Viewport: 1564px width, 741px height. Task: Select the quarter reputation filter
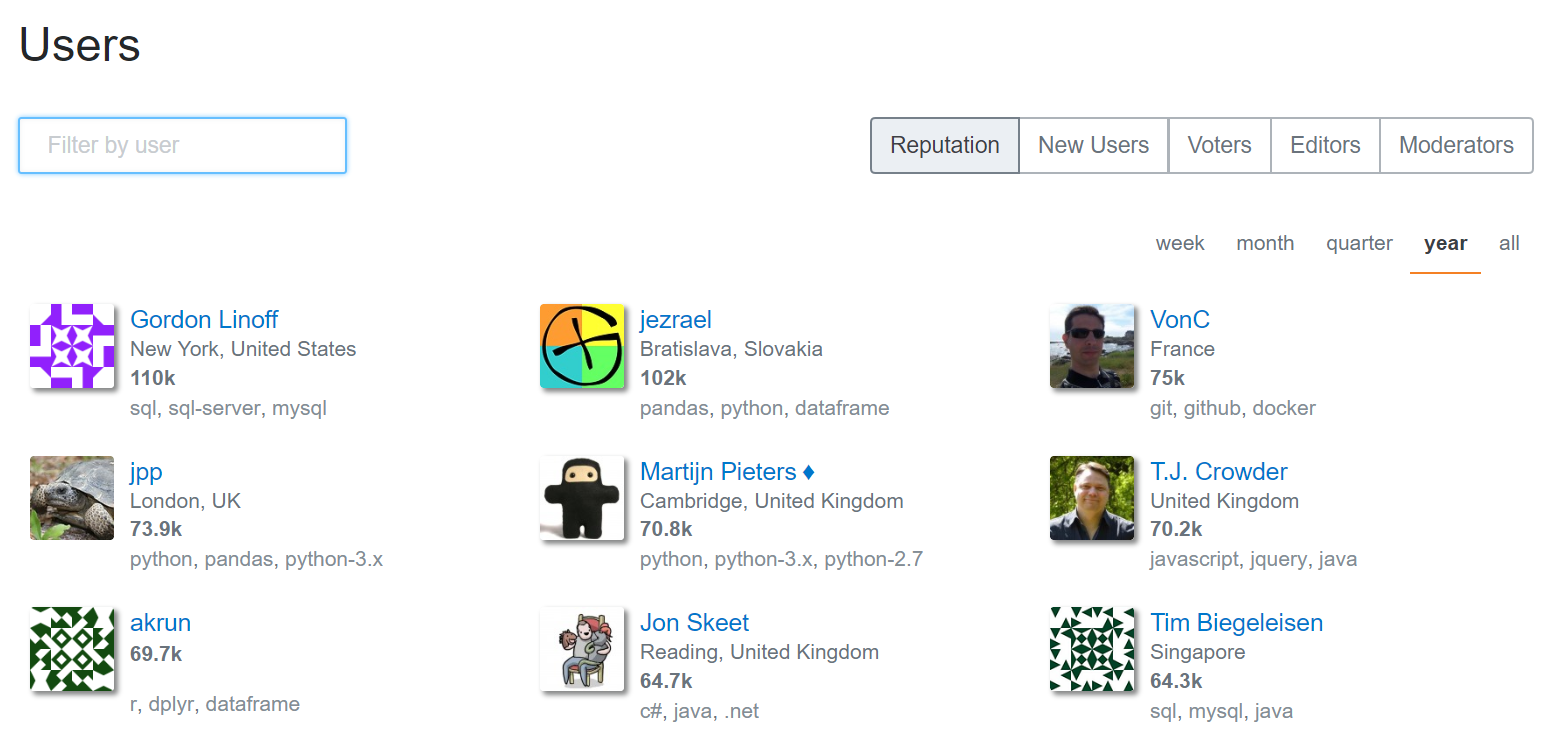point(1359,243)
